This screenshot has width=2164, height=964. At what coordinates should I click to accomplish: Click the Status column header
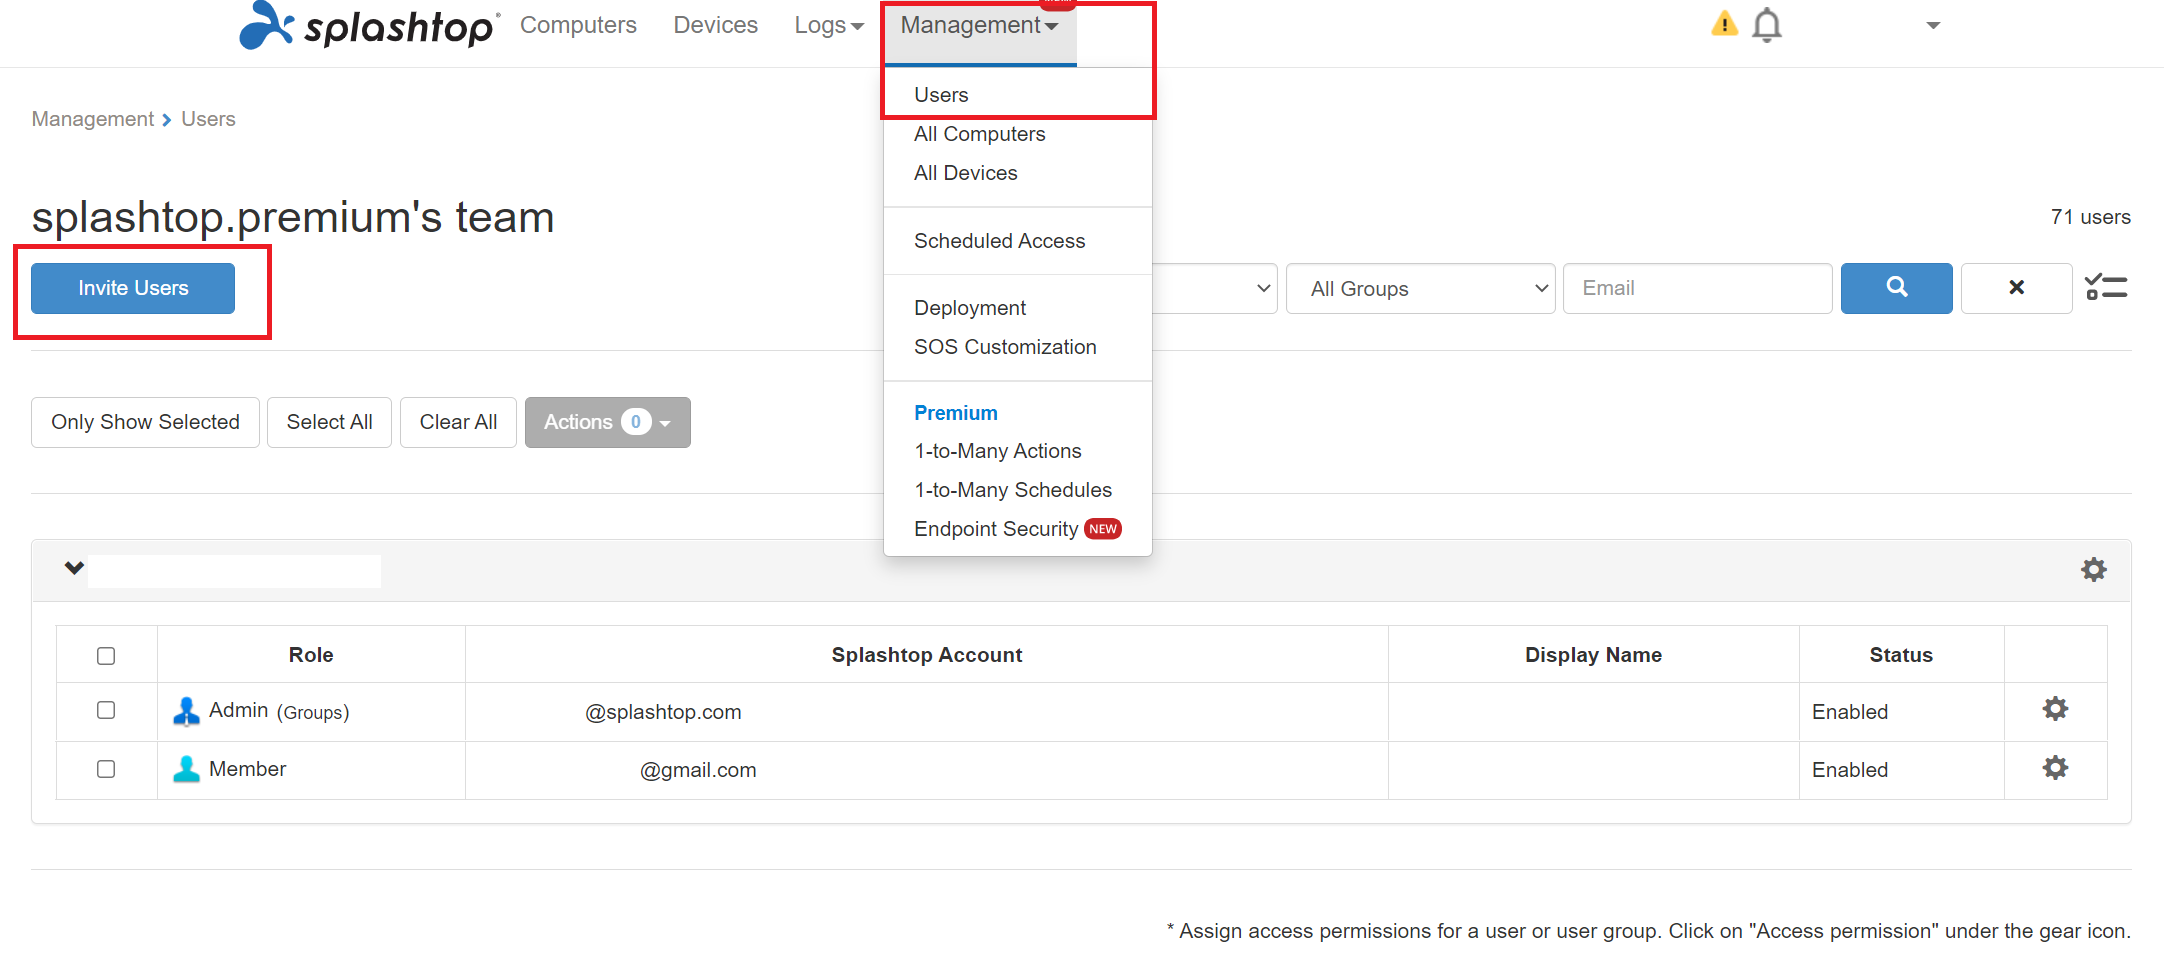coord(1901,655)
